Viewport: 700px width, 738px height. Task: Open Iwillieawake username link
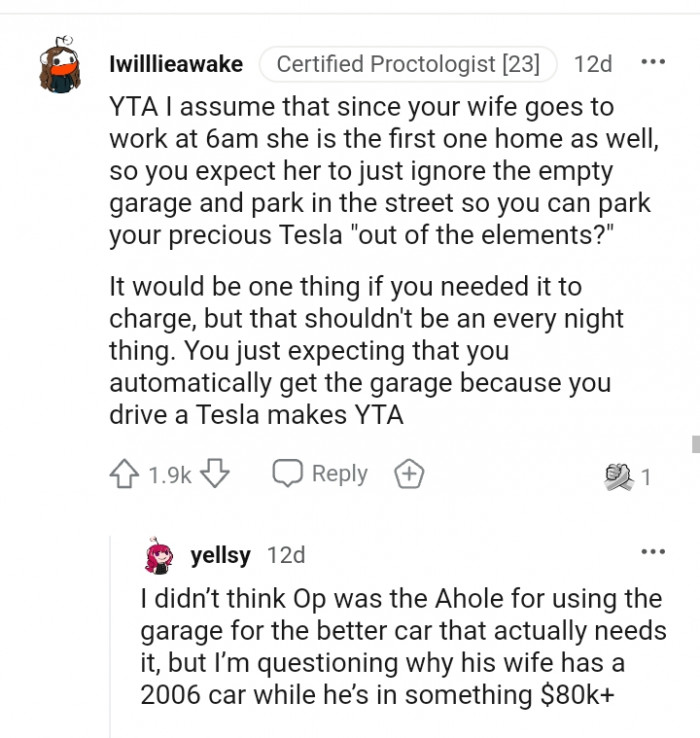coord(175,64)
